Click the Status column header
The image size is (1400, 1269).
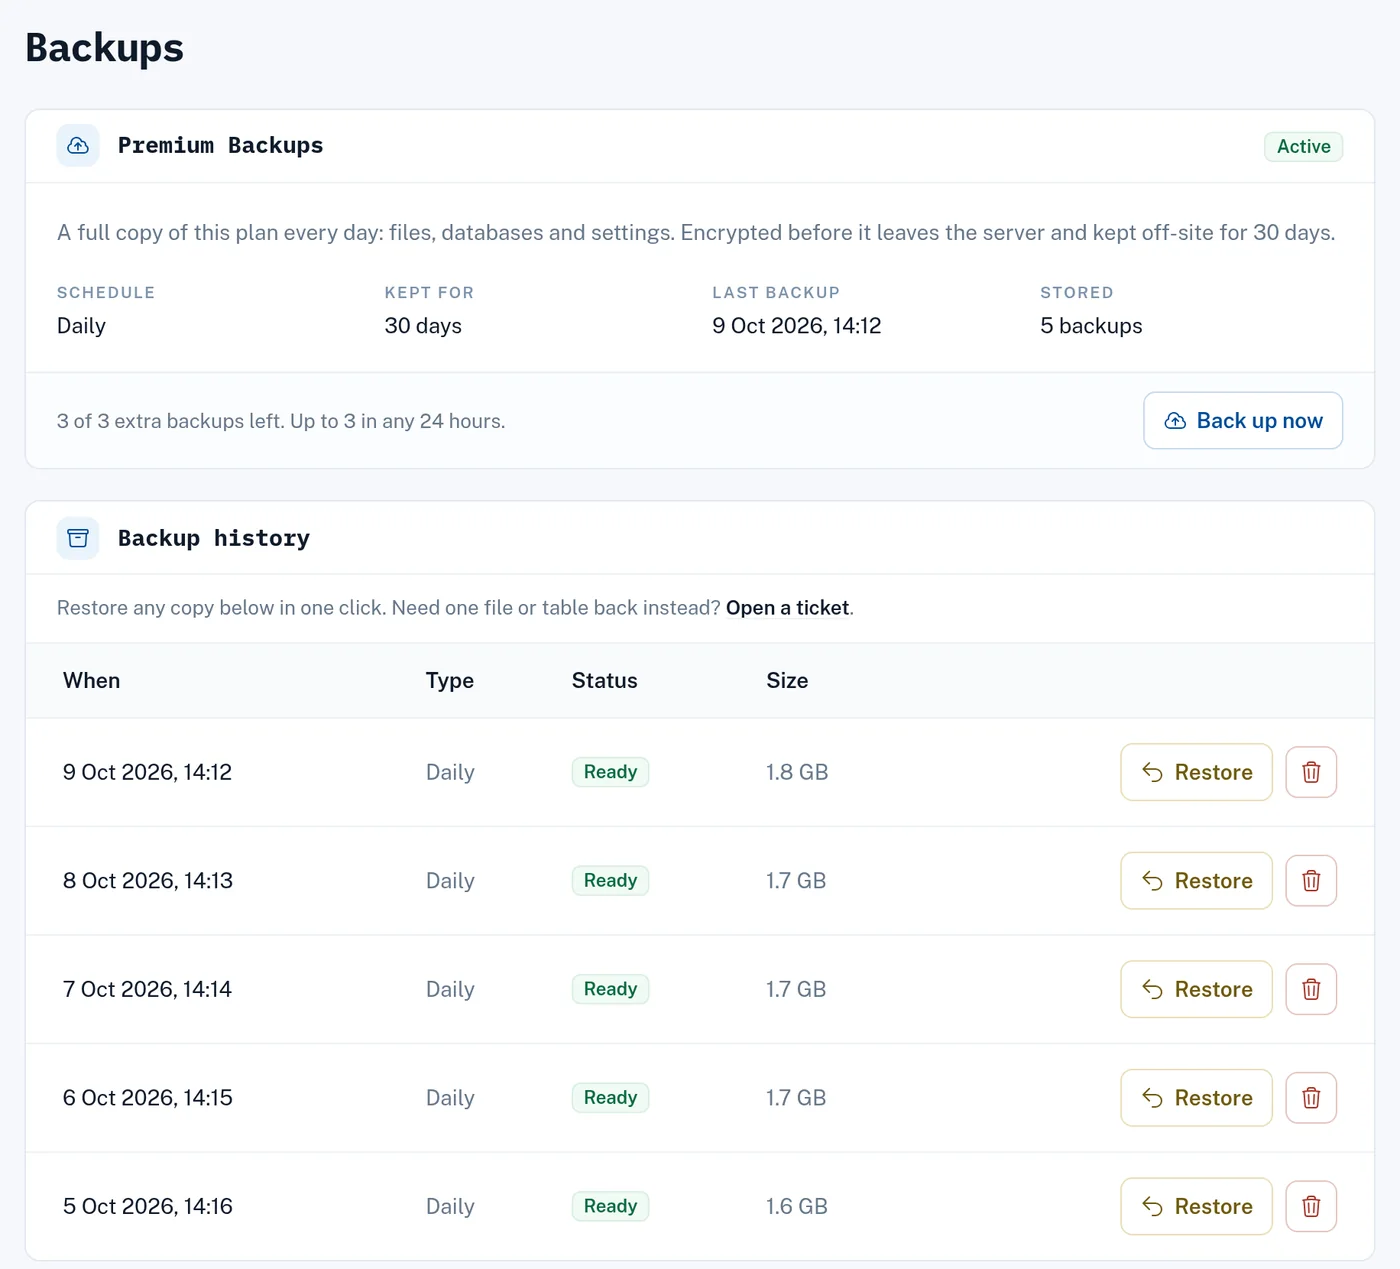605,681
